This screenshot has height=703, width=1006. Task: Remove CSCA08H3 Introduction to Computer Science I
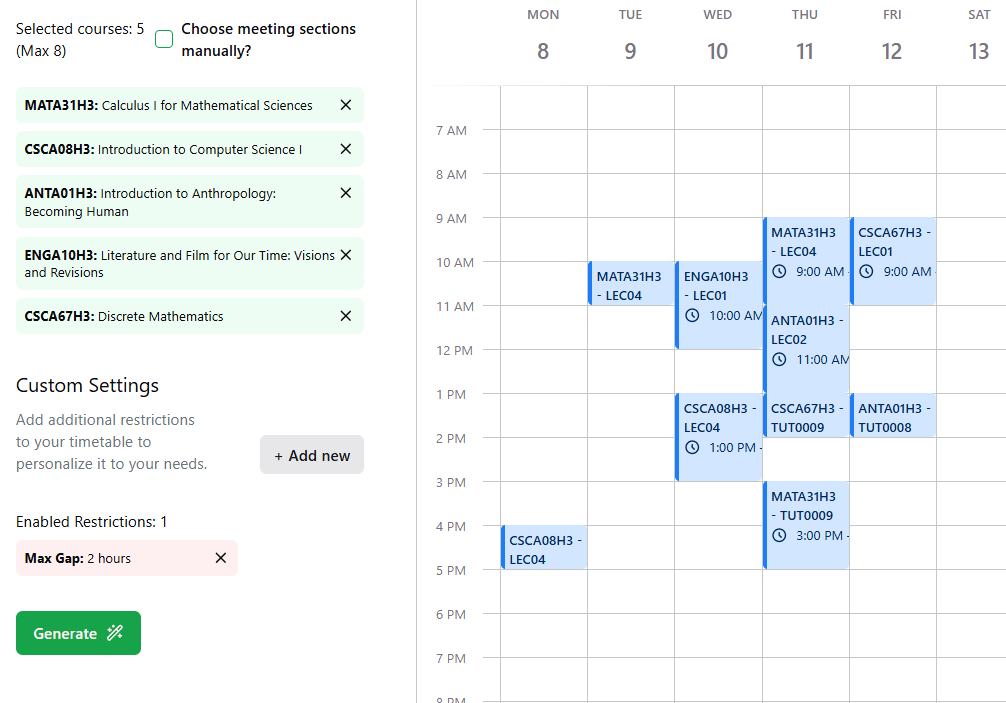coord(345,149)
